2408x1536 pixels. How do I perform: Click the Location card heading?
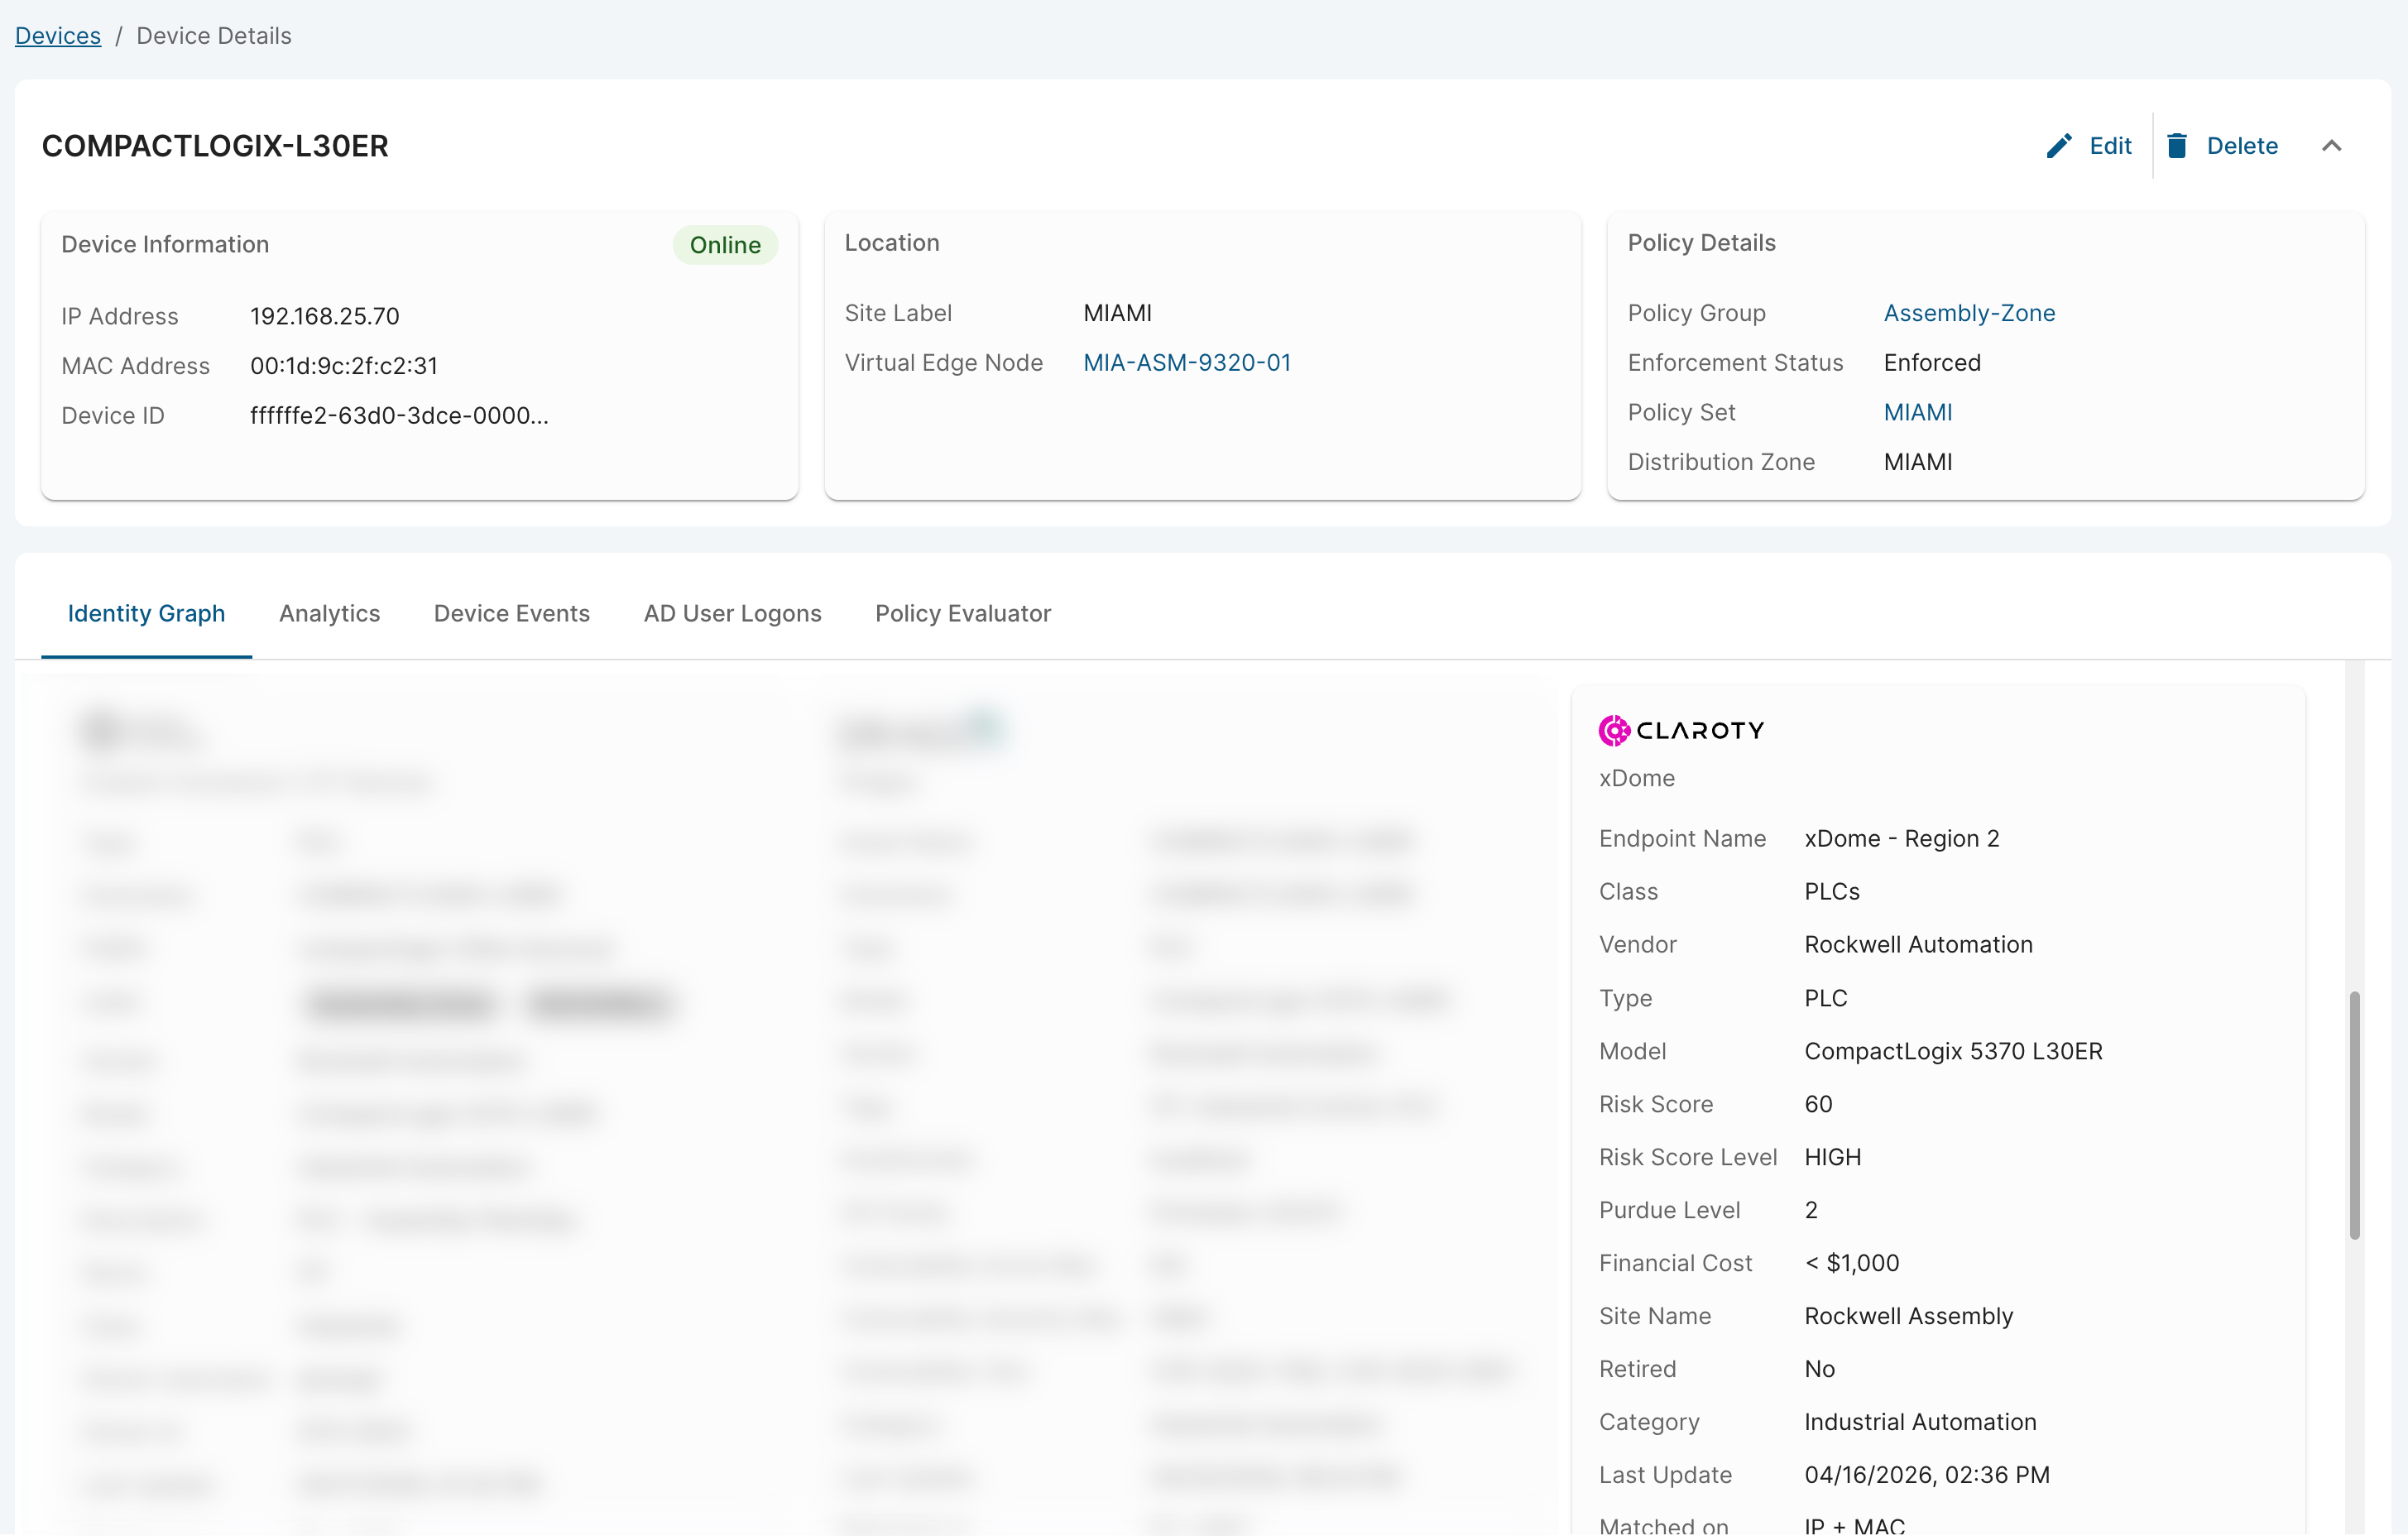(892, 243)
